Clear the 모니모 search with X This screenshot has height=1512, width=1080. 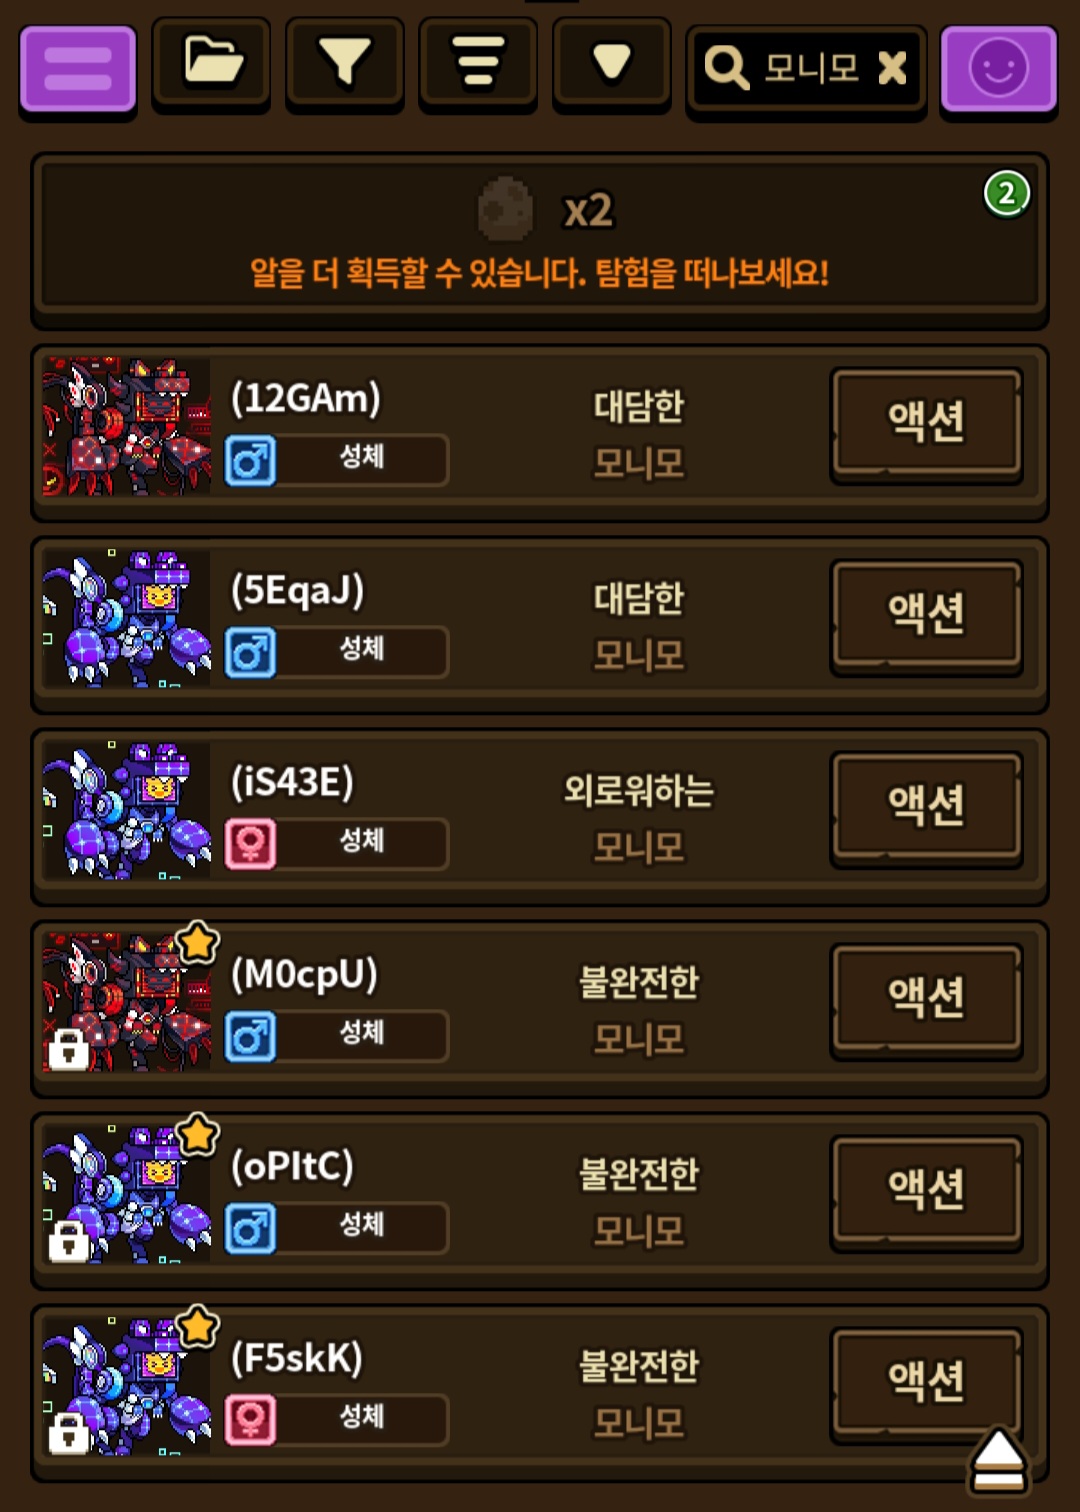[x=892, y=68]
